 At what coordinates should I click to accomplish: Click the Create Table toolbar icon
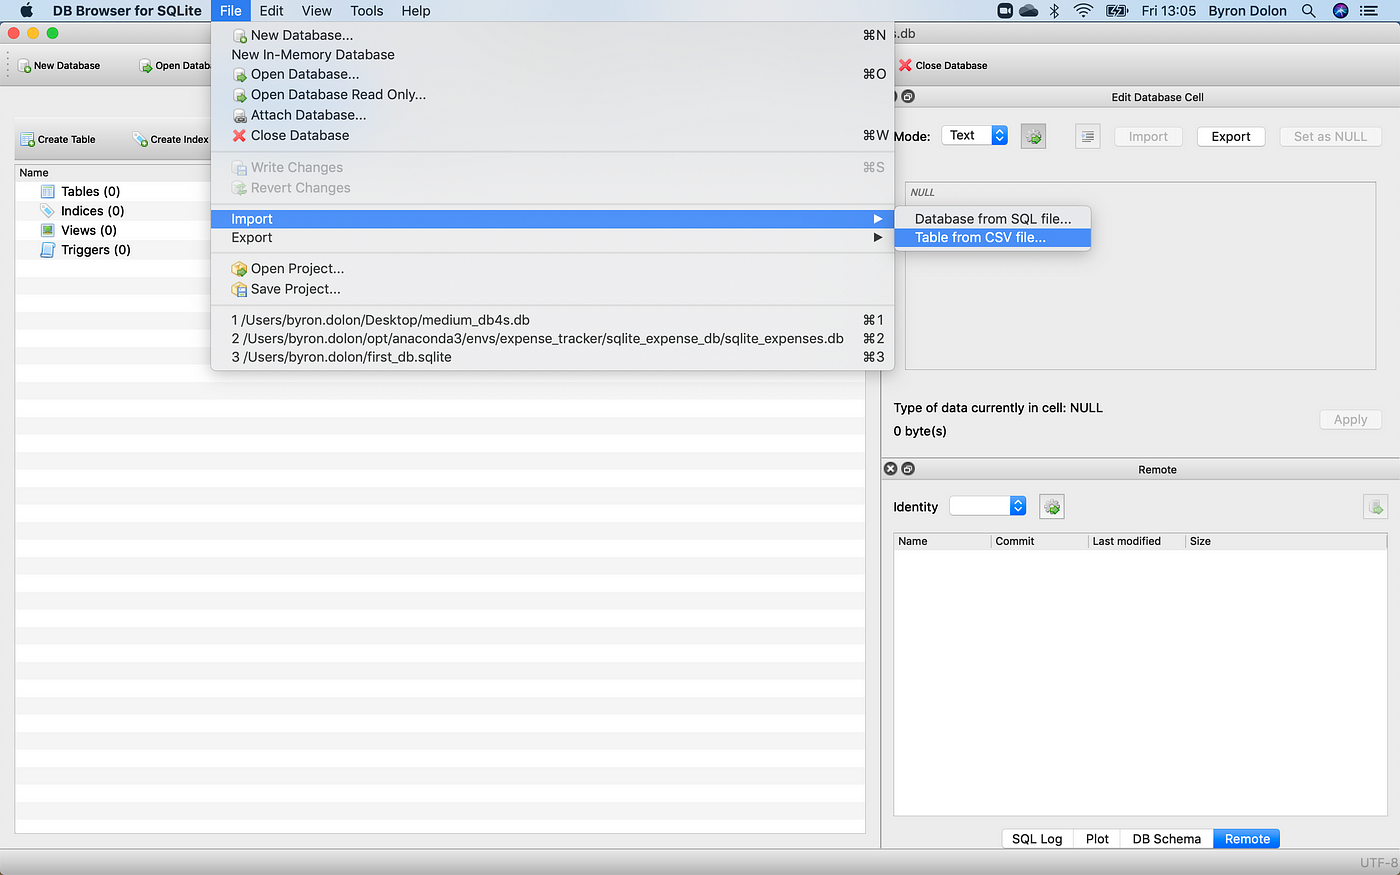tap(27, 139)
